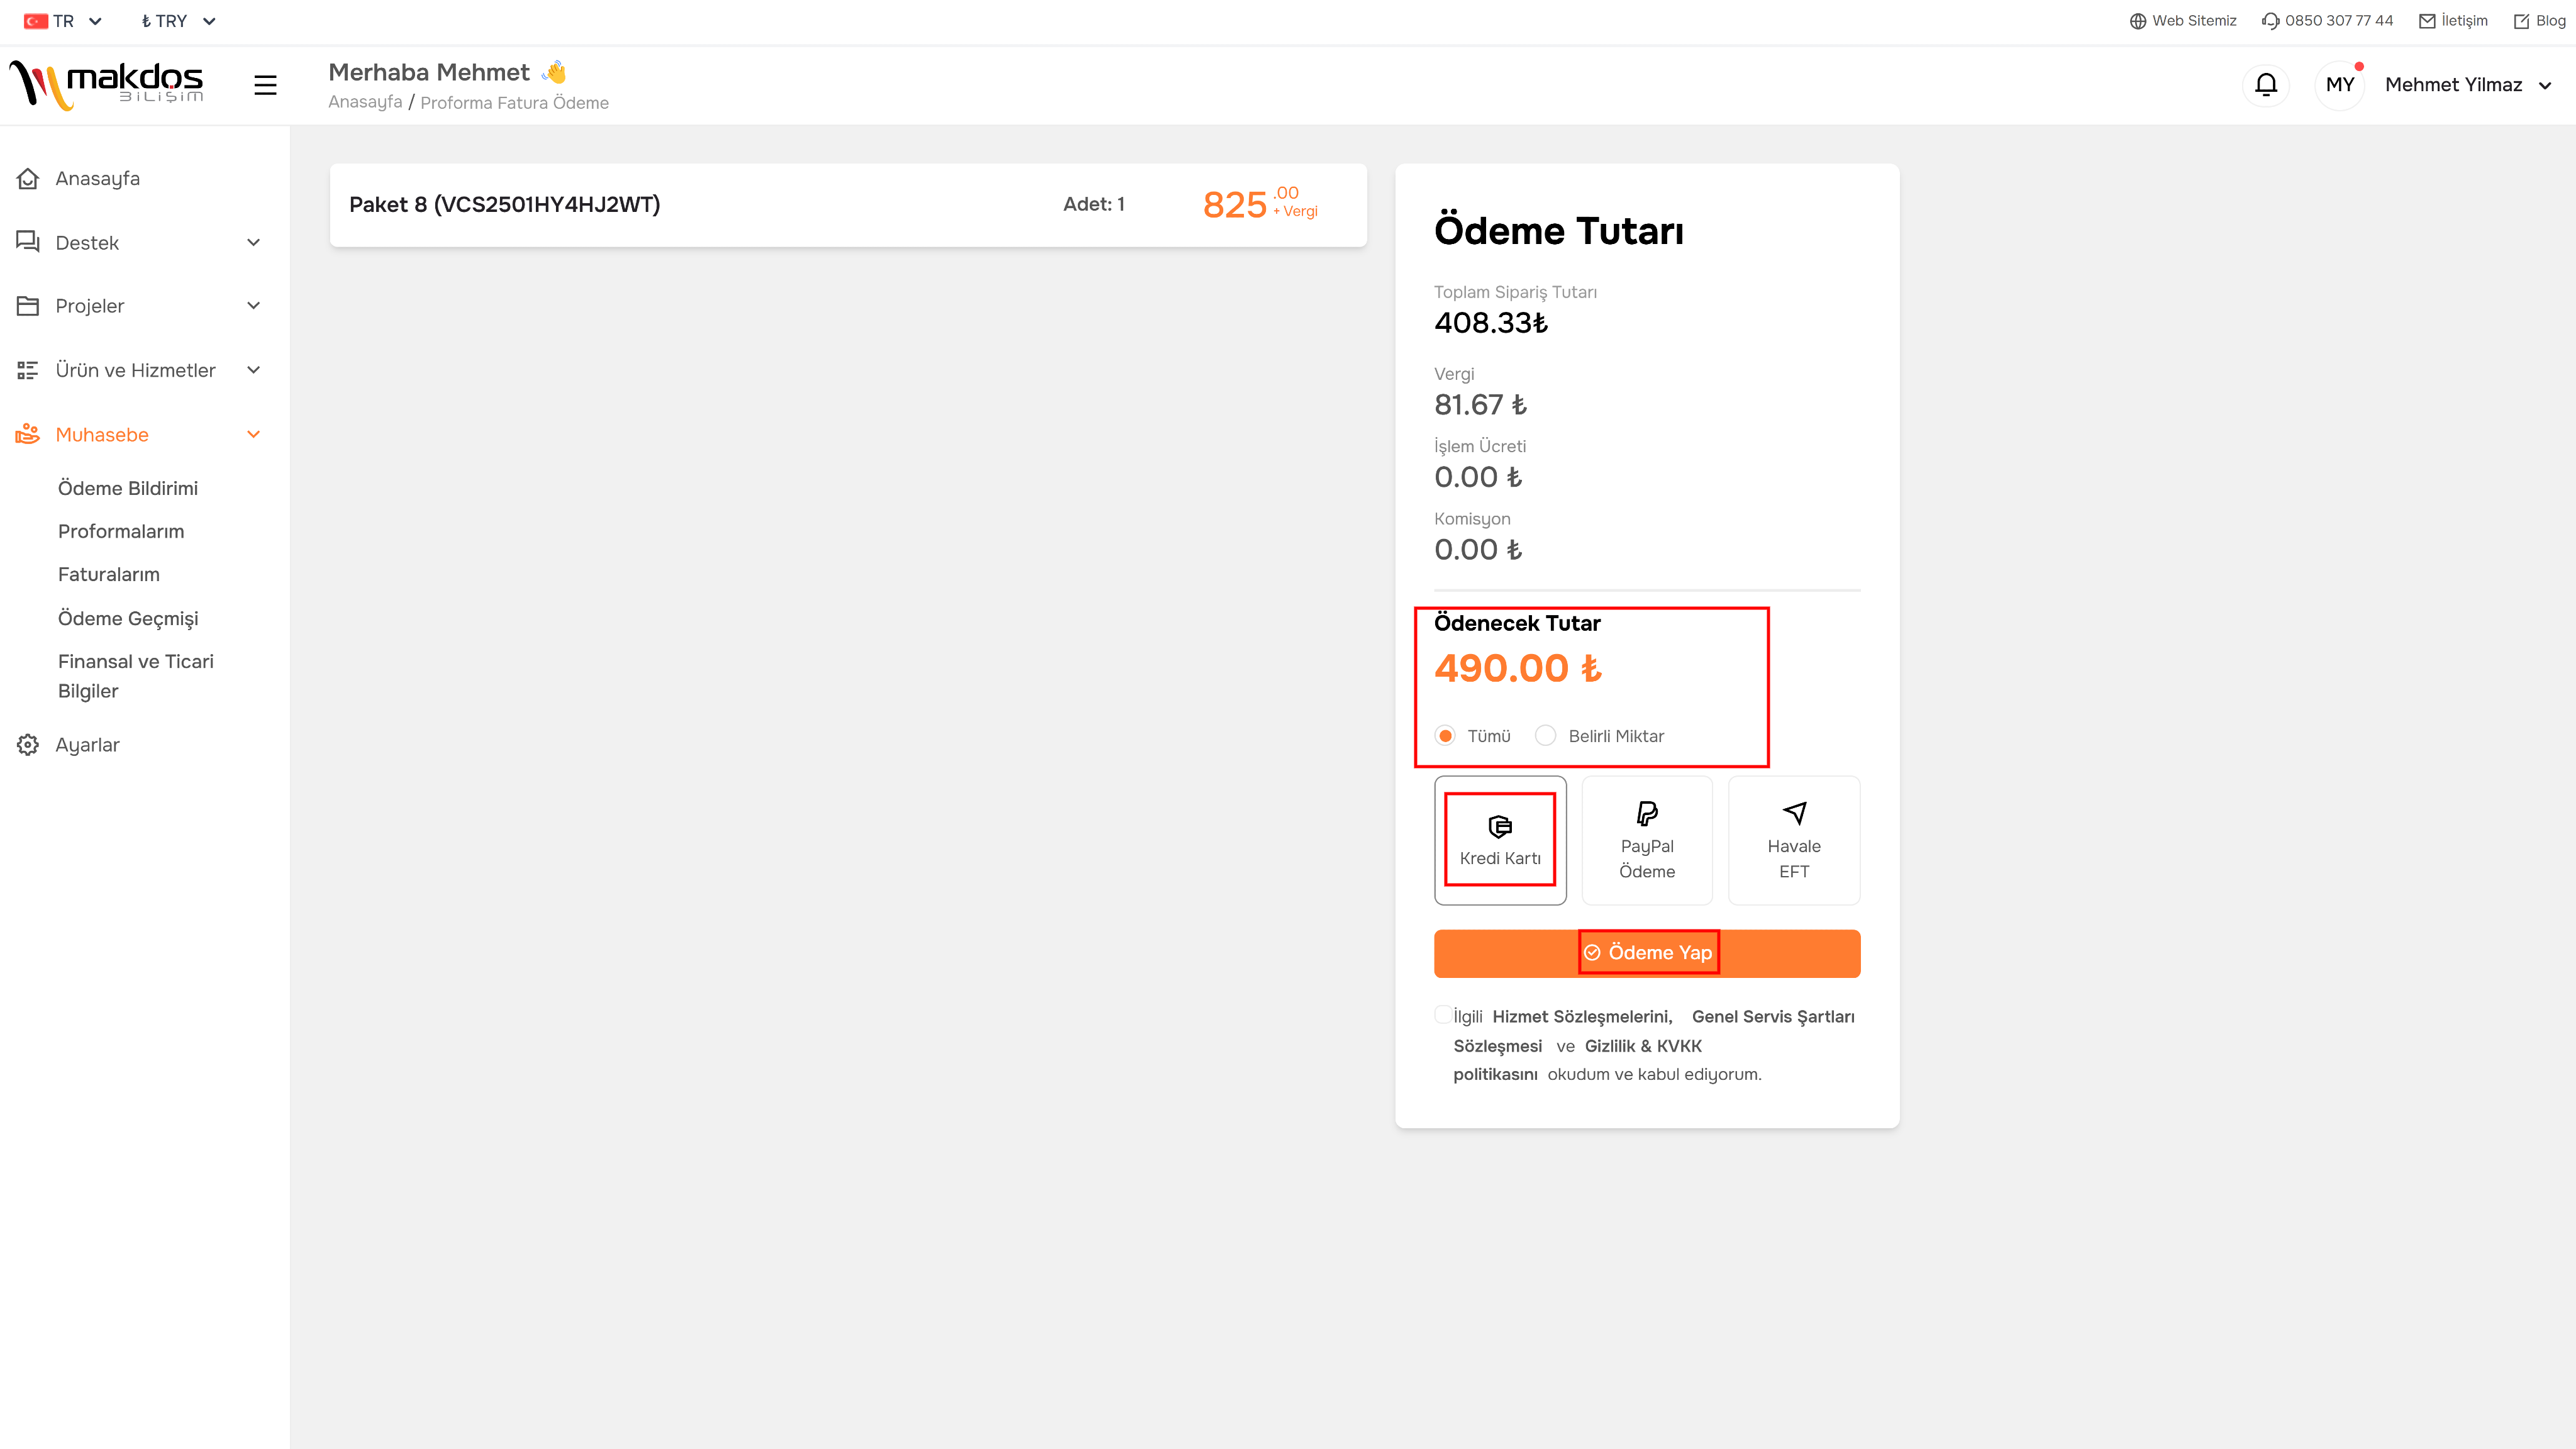Click the Kredi Kartı card icon
Screen dimensions: 2576x1449
coord(1500,826)
